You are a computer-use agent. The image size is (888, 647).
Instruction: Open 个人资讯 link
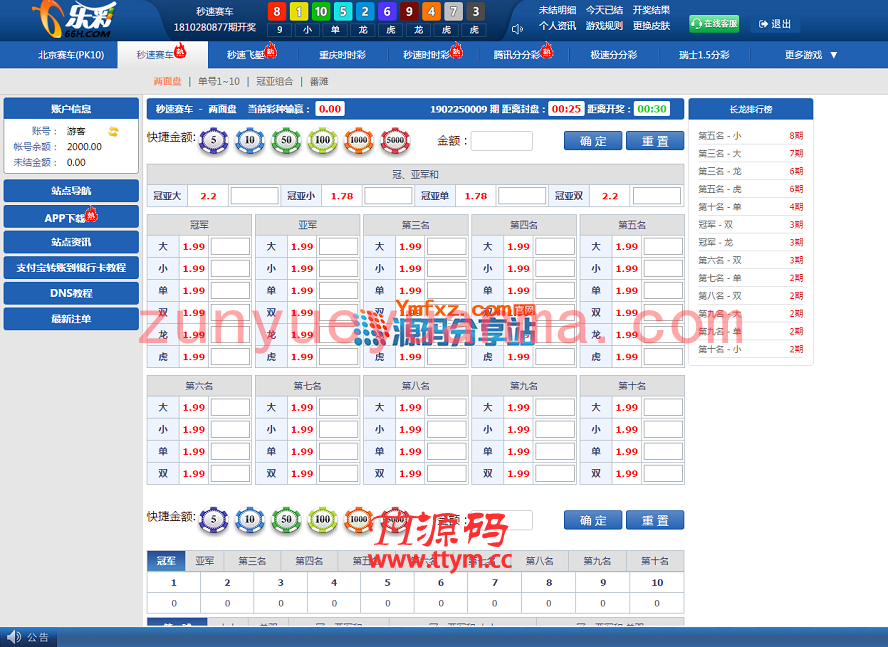557,26
